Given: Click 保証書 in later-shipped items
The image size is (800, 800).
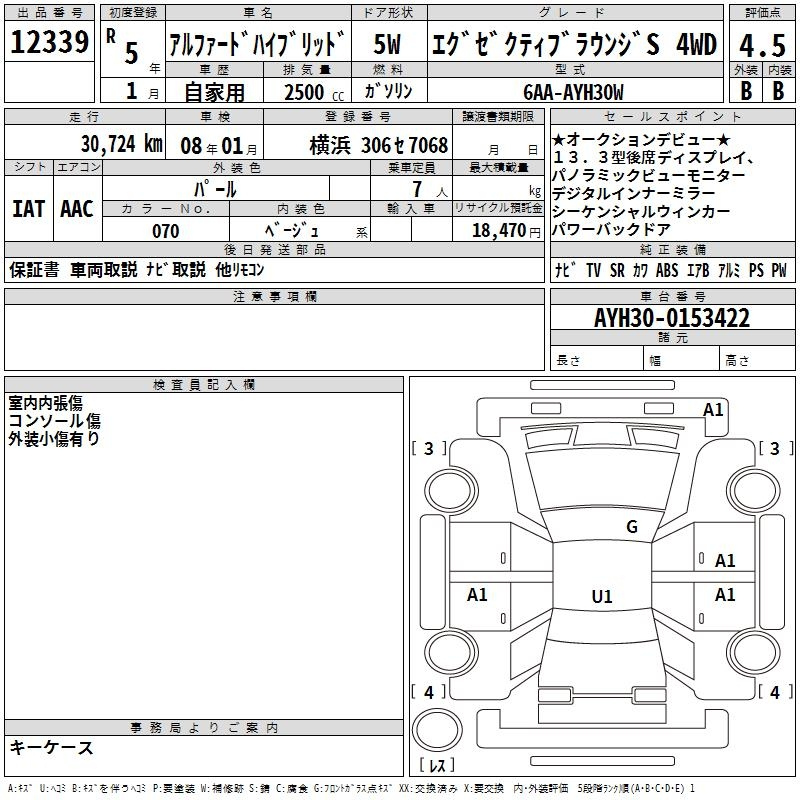Looking at the screenshot, I should click(x=34, y=269).
